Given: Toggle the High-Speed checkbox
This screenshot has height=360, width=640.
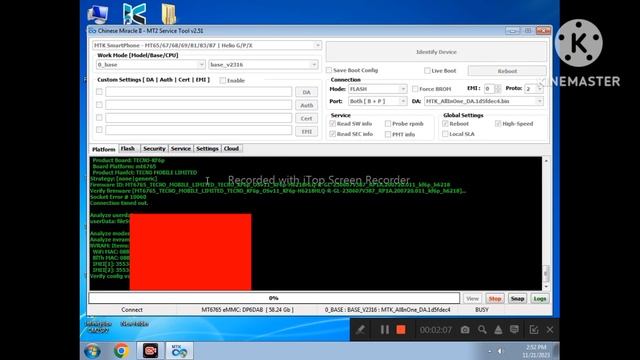Looking at the screenshot, I should [498, 123].
